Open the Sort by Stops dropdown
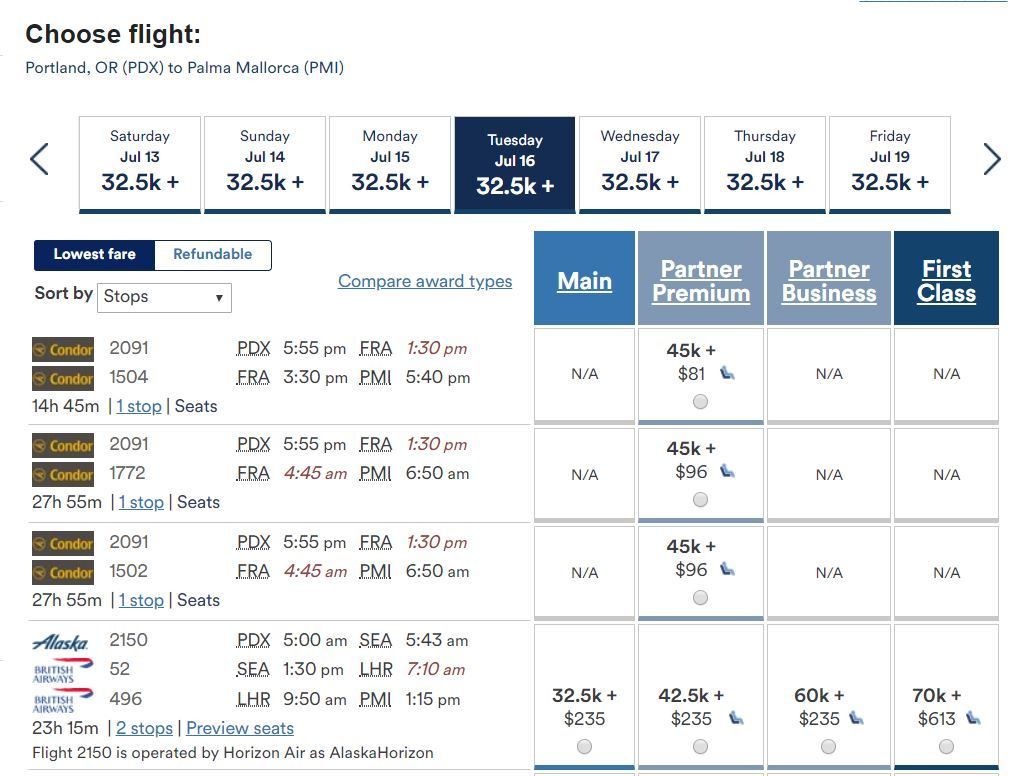The image size is (1019, 776). coord(164,297)
